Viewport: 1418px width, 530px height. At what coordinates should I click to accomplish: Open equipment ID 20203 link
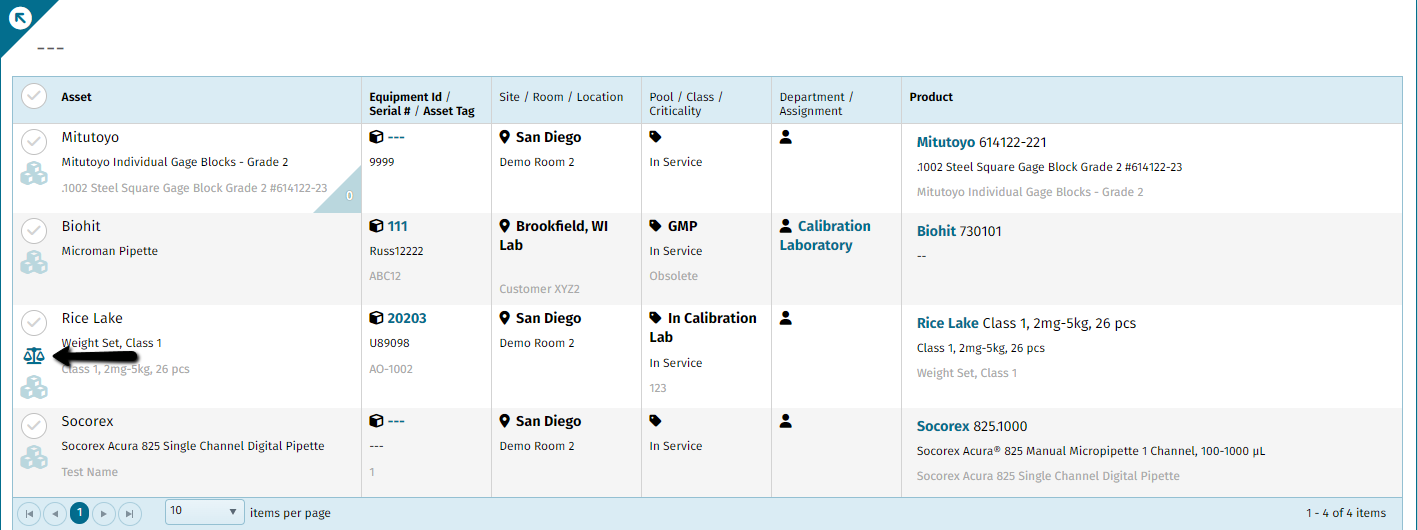click(407, 318)
